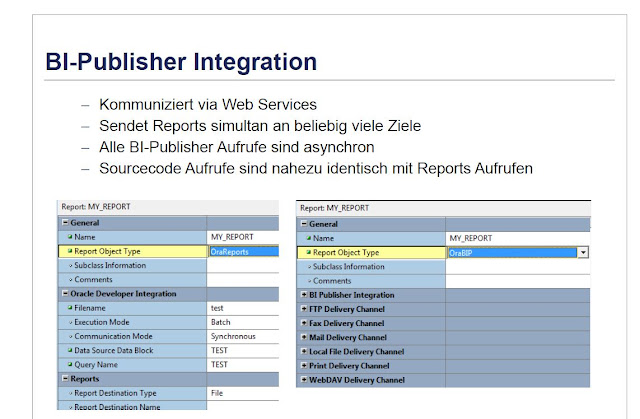Select the Comments row in right panel
This screenshot has height=419, width=640.
(444, 281)
